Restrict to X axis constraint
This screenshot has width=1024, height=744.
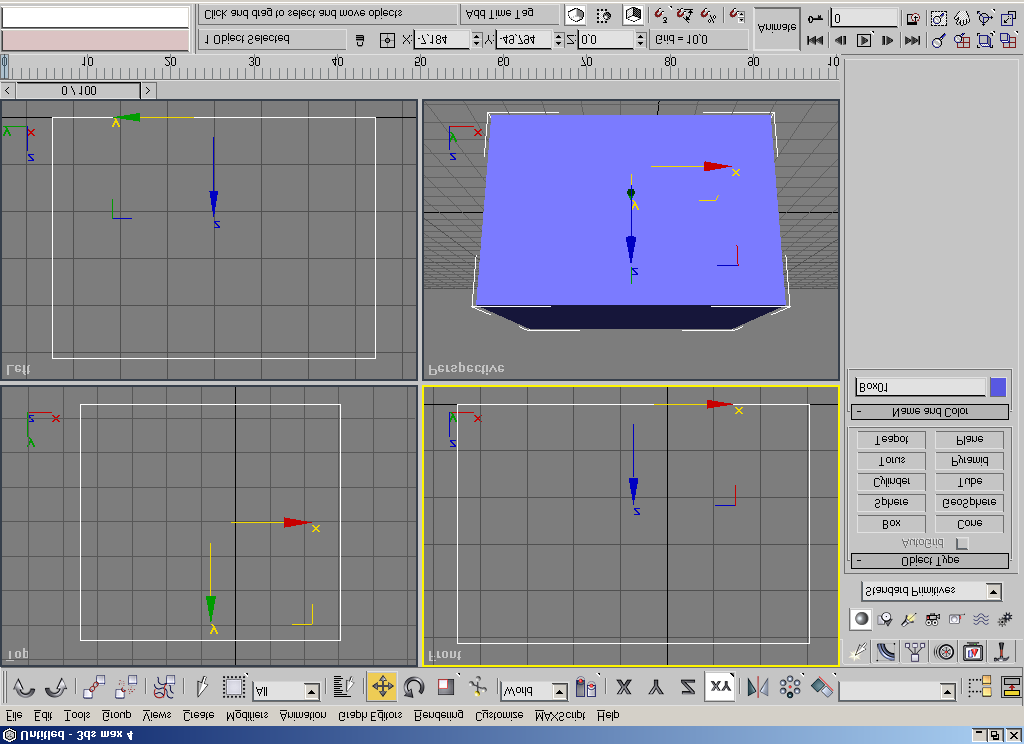tap(624, 687)
